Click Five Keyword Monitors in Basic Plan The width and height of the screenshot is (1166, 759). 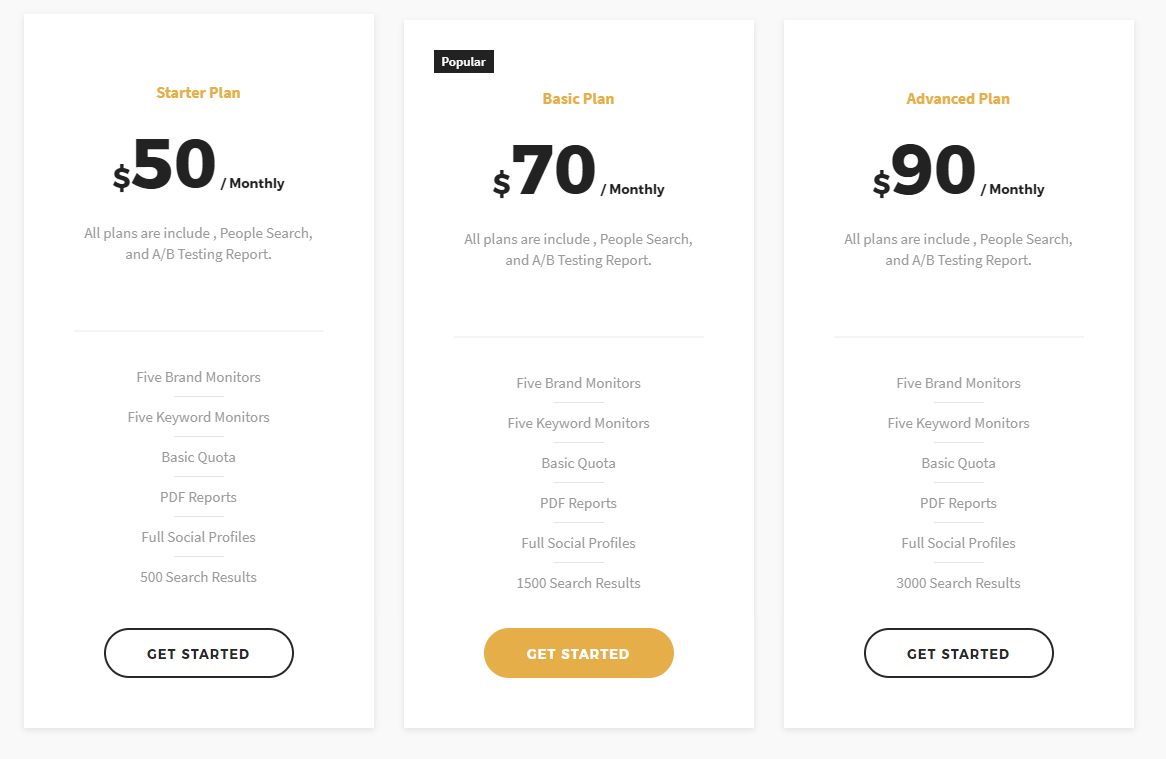[578, 423]
